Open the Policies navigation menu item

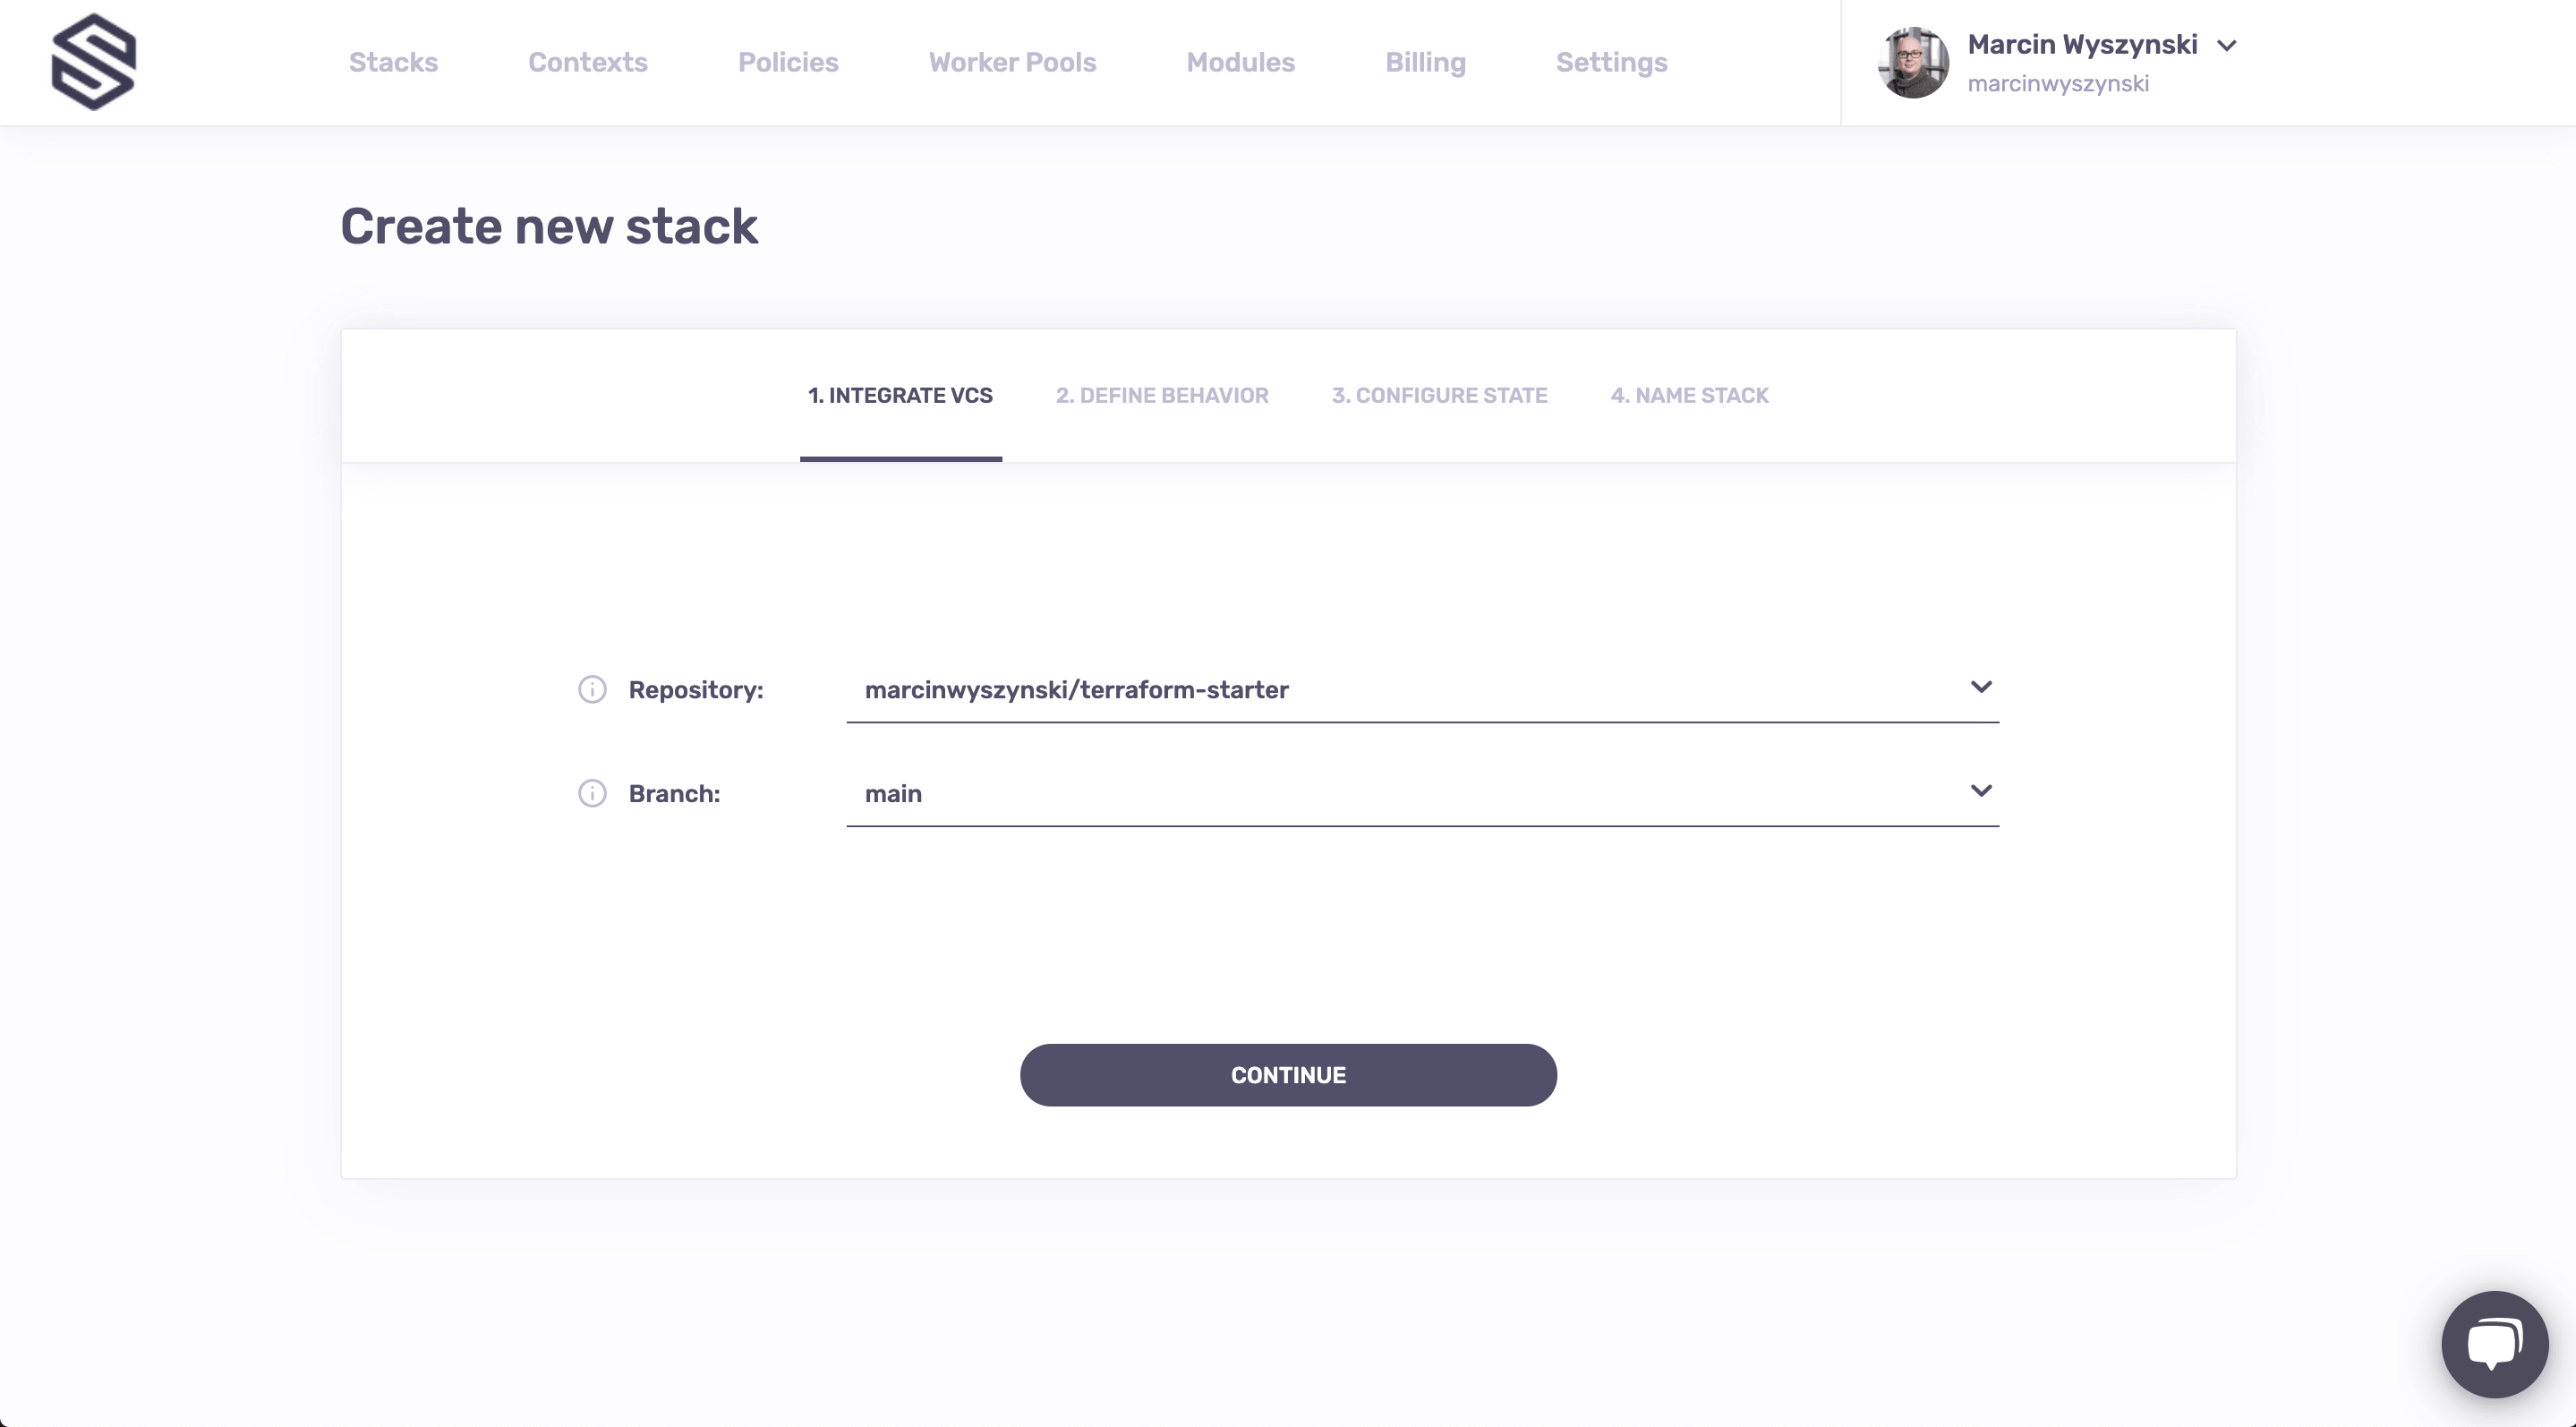(x=787, y=62)
